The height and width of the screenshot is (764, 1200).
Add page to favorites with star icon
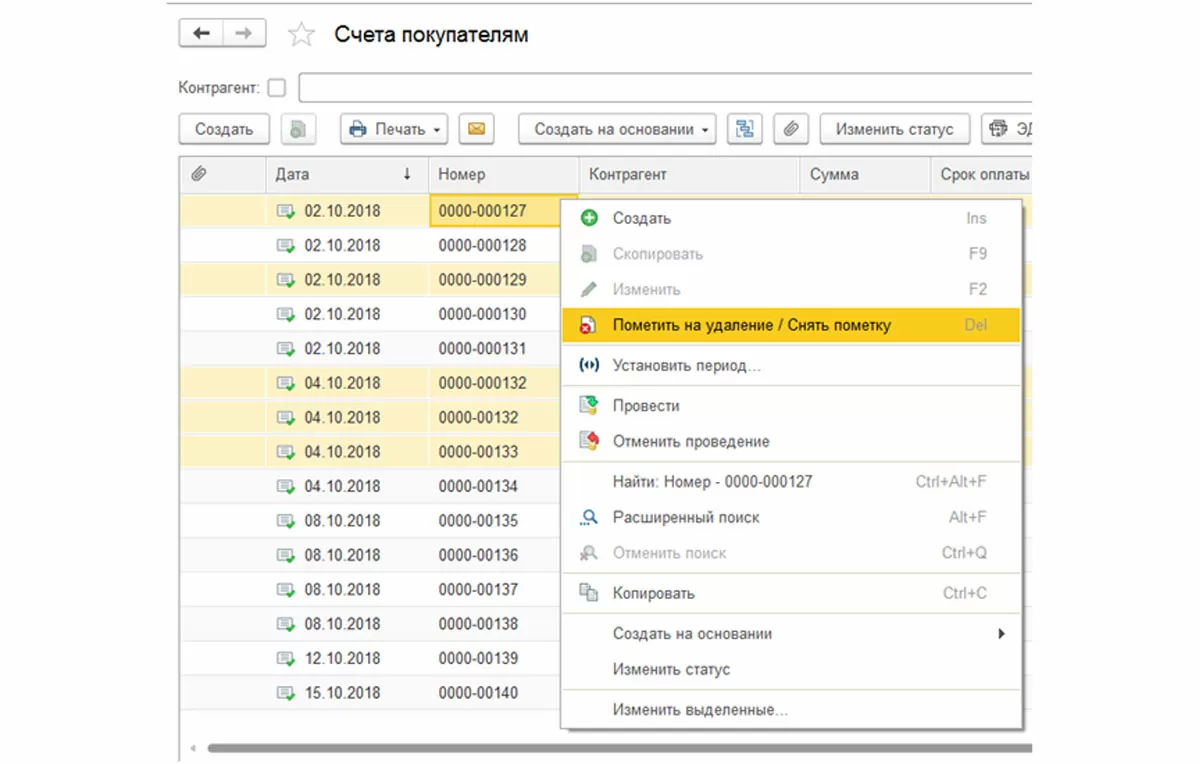pyautogui.click(x=301, y=35)
